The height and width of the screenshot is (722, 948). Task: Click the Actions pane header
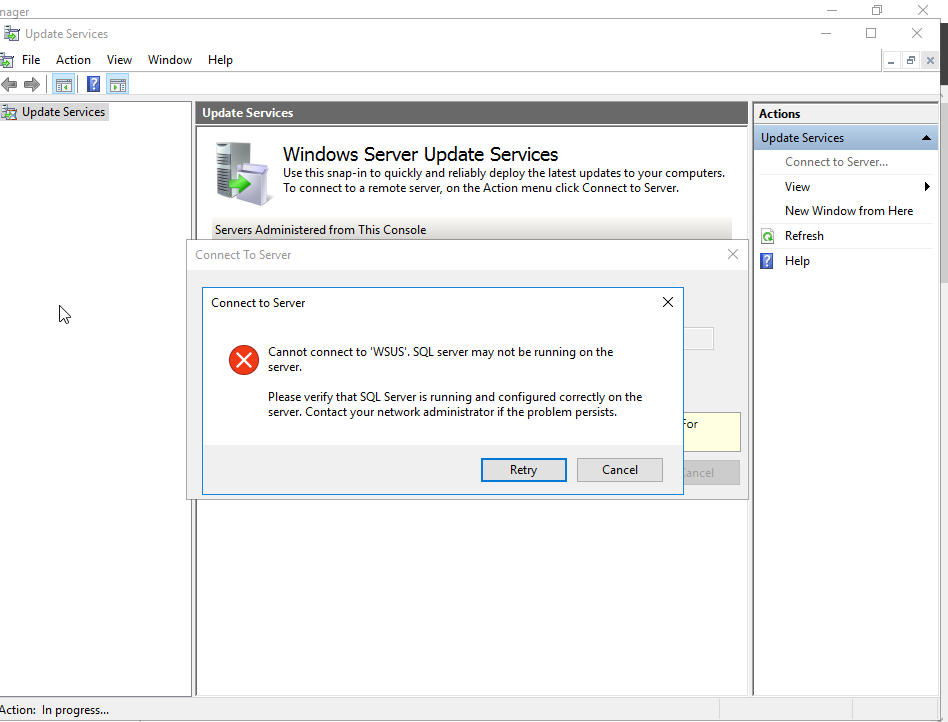coord(846,114)
